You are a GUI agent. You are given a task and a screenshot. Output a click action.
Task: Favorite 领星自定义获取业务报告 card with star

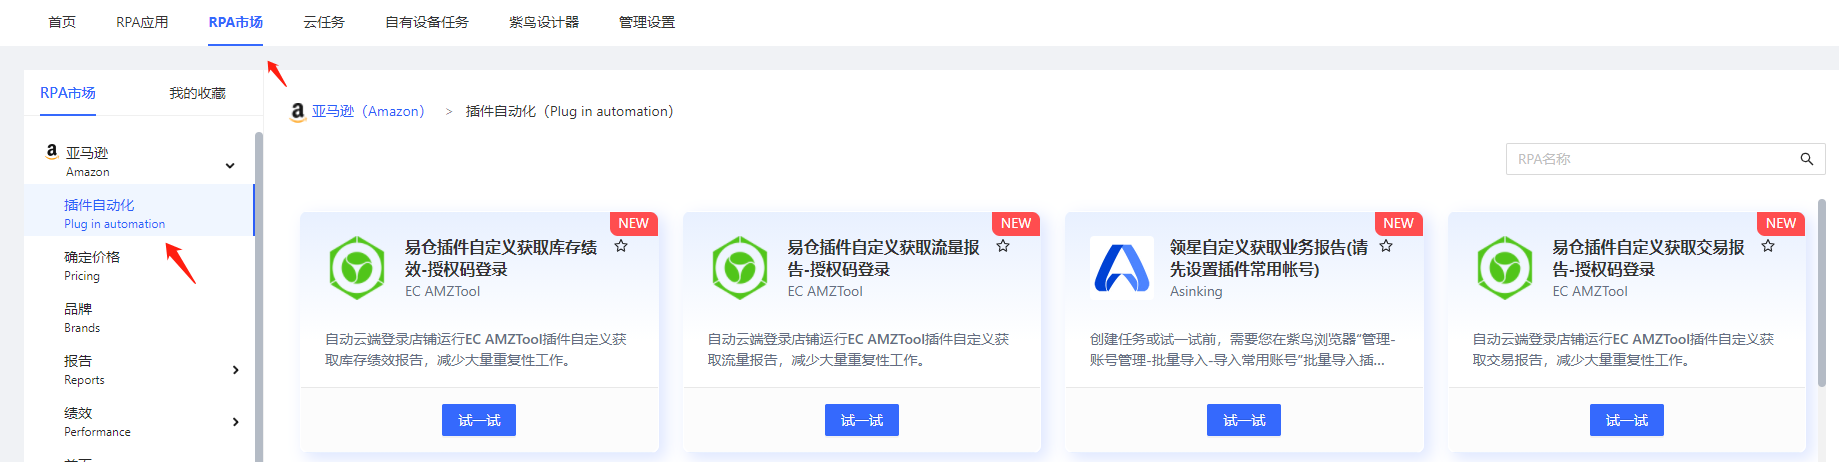1386,246
